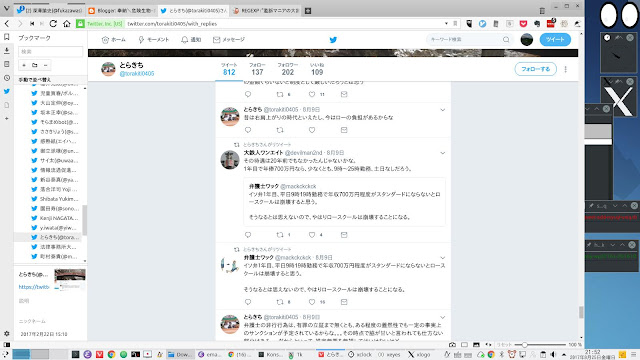Open the モーメント navigation item

(x=153, y=40)
